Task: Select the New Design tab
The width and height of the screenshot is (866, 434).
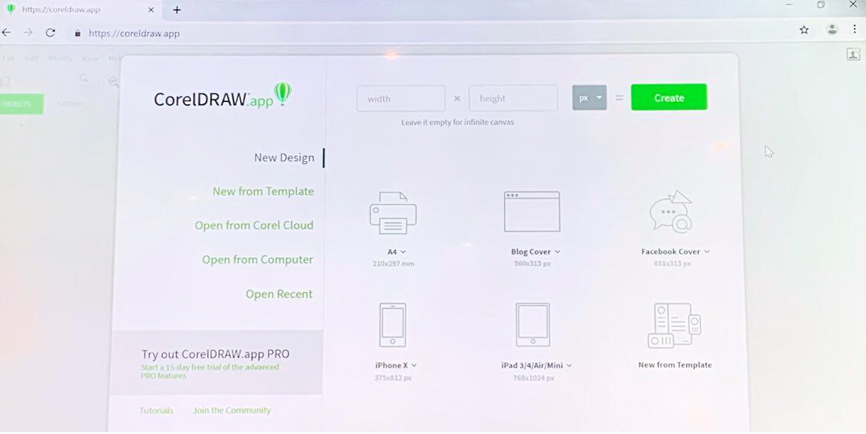Action: 284,158
